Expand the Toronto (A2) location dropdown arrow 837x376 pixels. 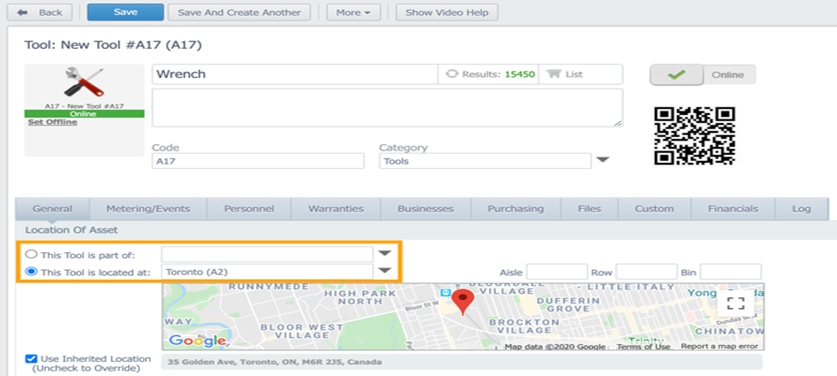coord(385,271)
